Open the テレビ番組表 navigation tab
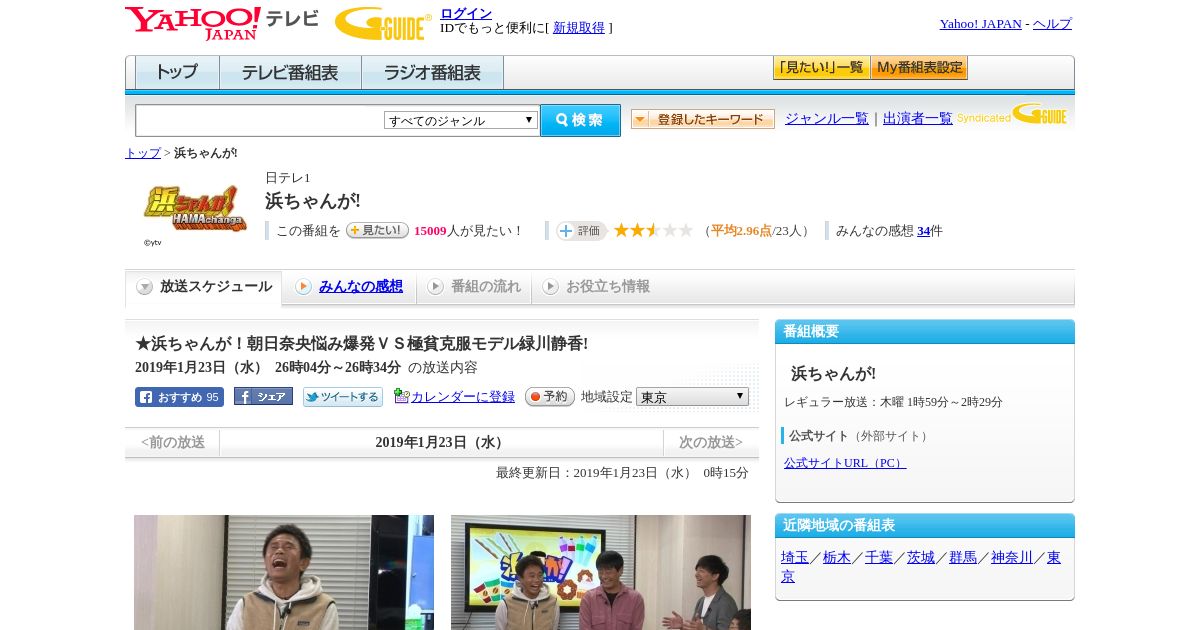1200x630 pixels. (x=290, y=73)
